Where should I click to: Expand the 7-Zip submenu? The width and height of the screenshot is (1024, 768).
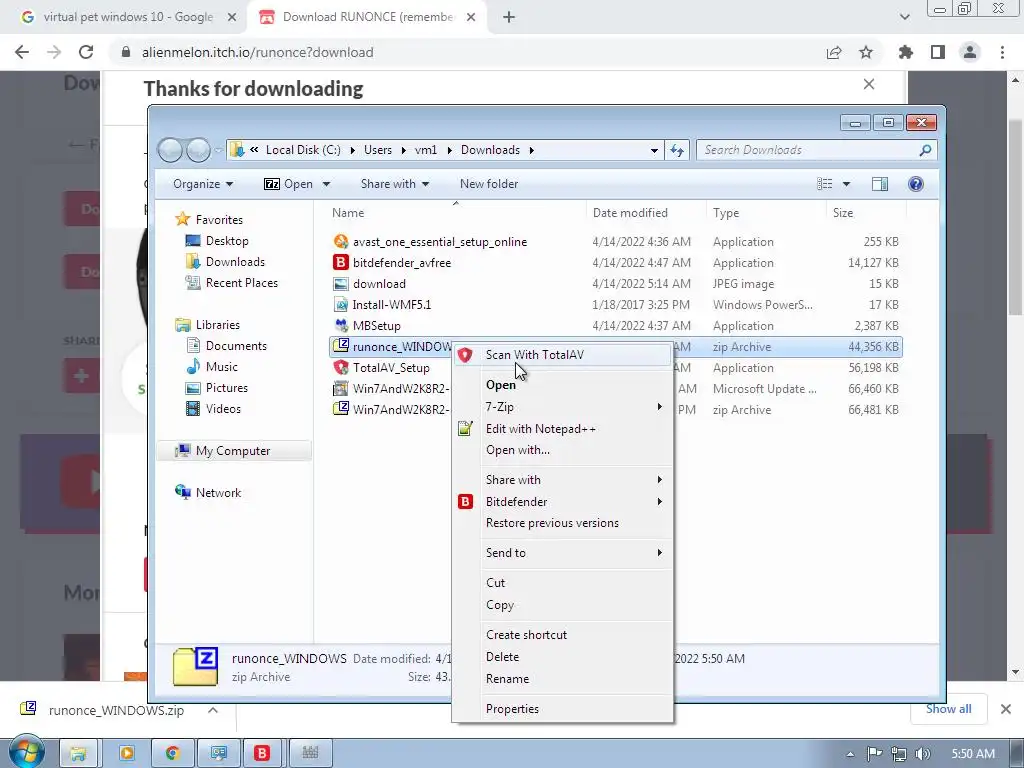[x=563, y=407]
